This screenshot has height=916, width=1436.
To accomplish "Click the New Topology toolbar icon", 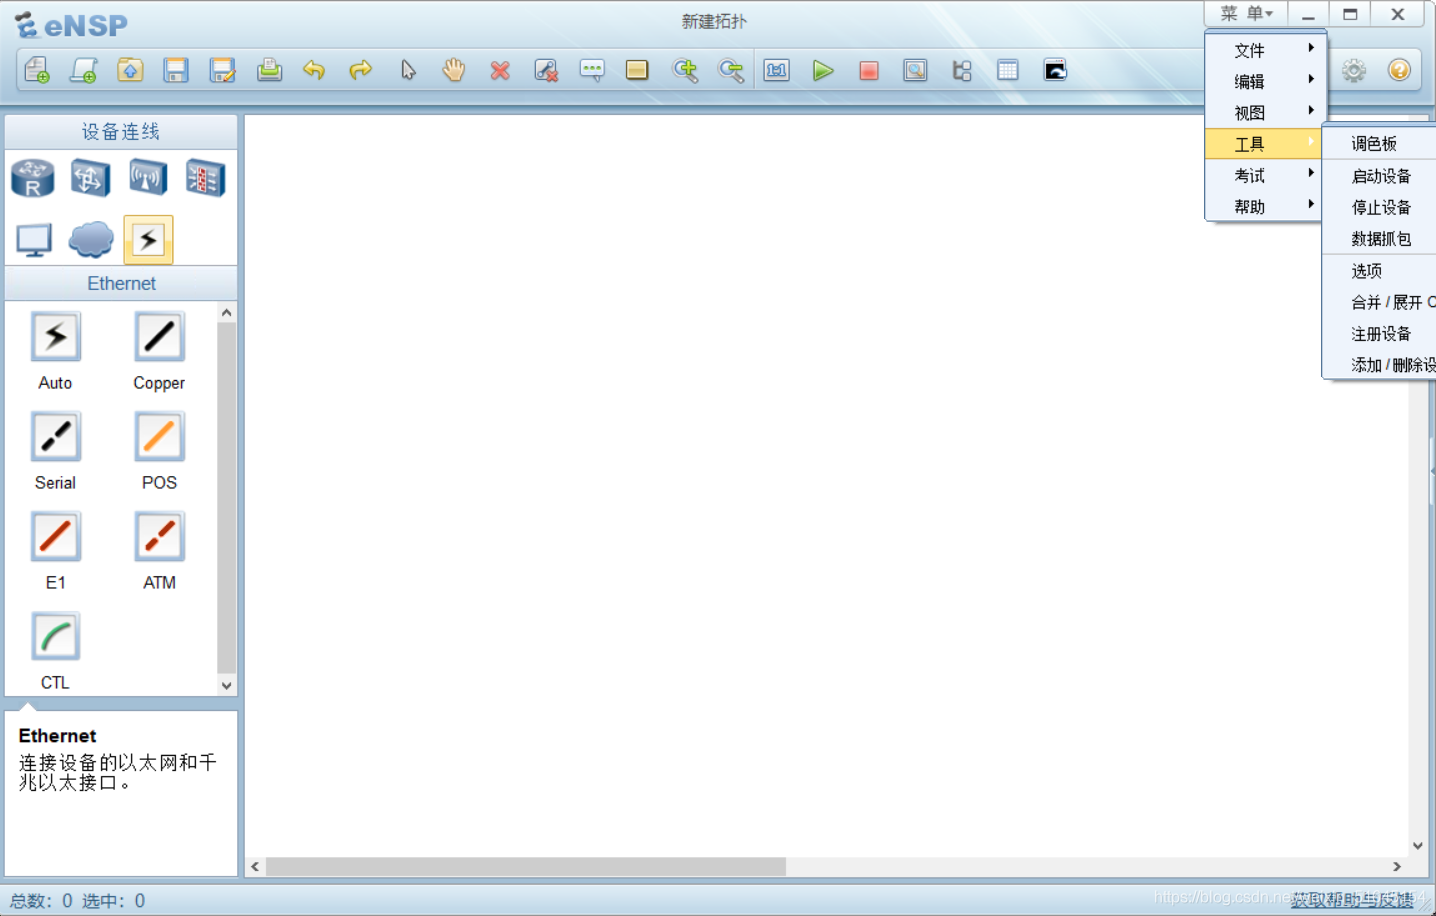I will point(37,70).
